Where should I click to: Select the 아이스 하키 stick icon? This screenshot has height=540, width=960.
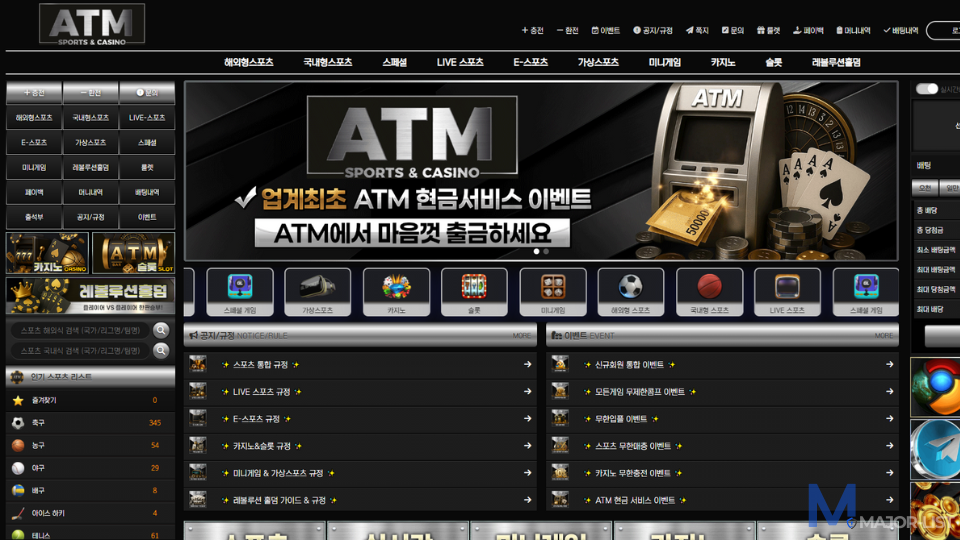18,513
